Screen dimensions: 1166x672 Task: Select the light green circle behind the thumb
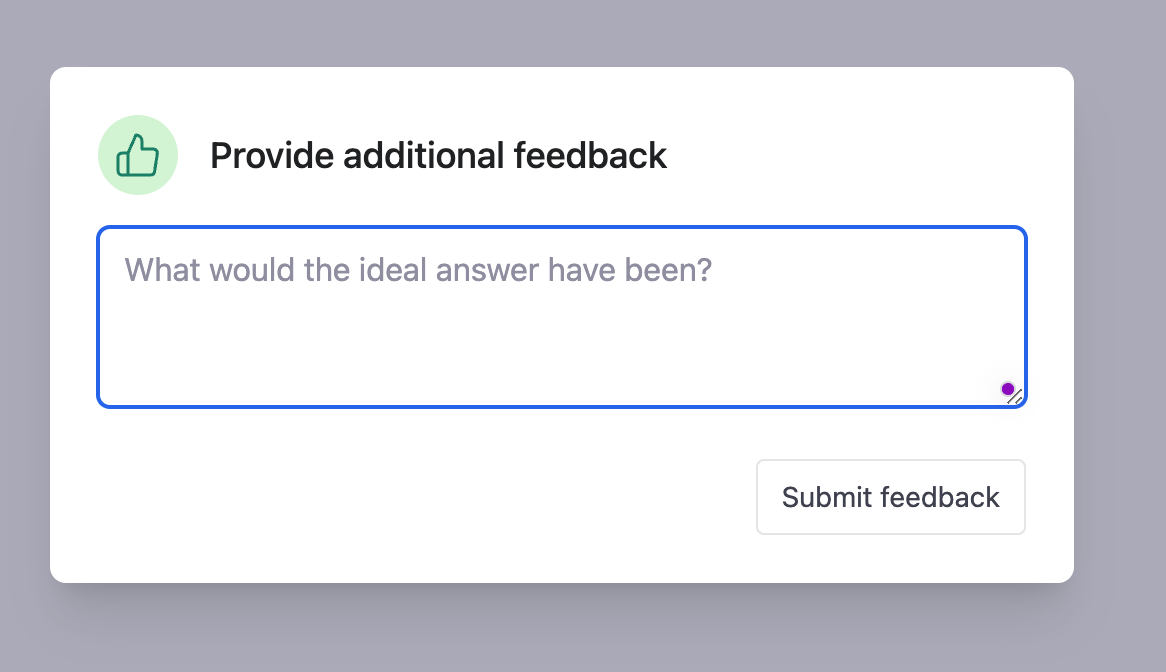click(x=138, y=155)
